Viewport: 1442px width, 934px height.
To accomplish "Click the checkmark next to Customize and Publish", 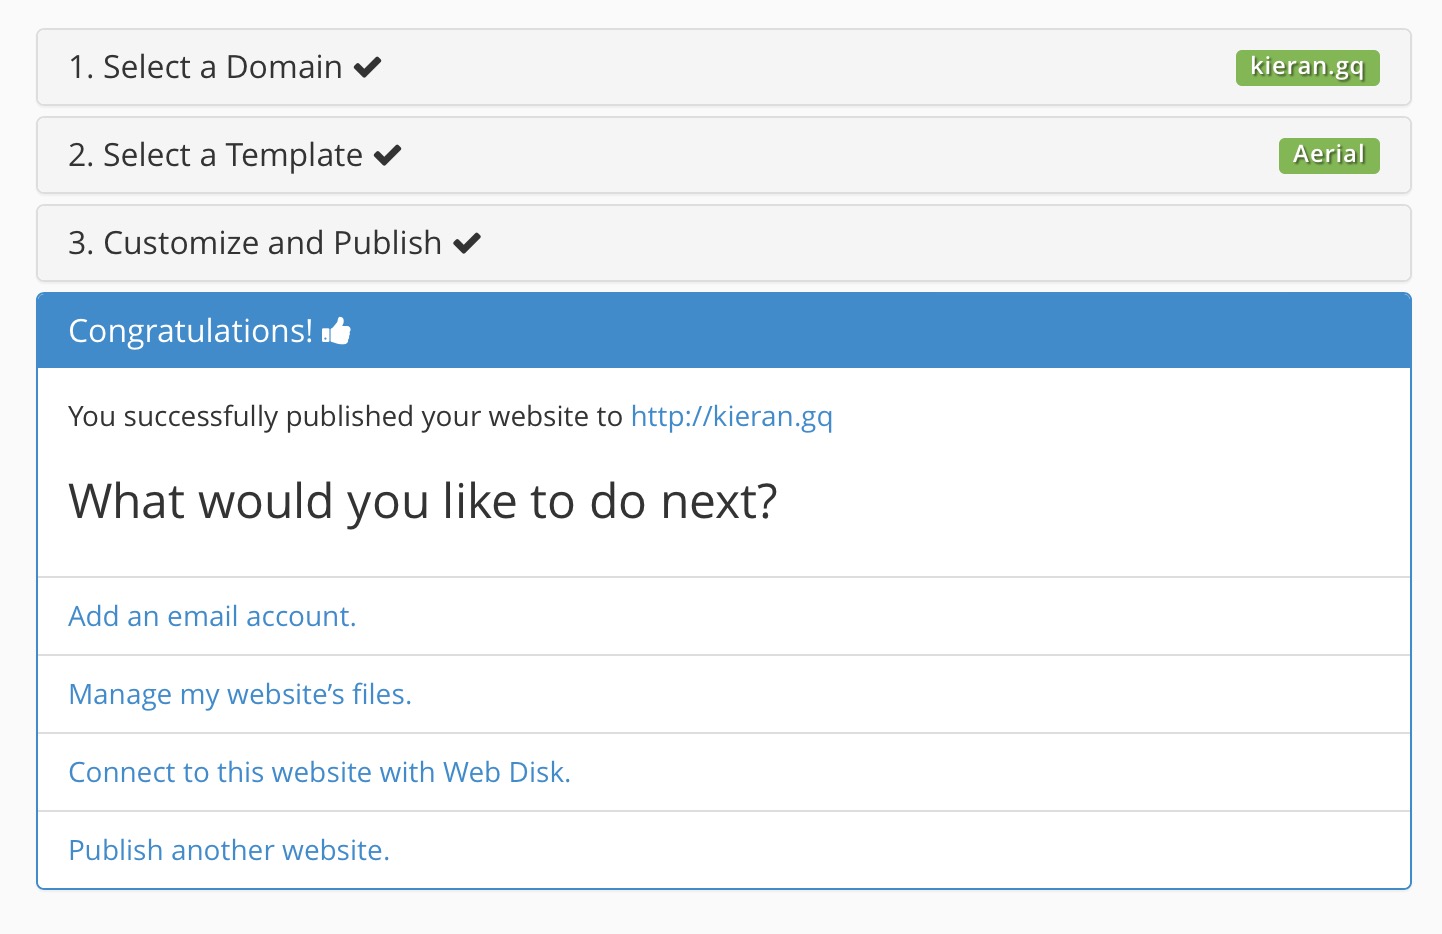I will pyautogui.click(x=467, y=243).
